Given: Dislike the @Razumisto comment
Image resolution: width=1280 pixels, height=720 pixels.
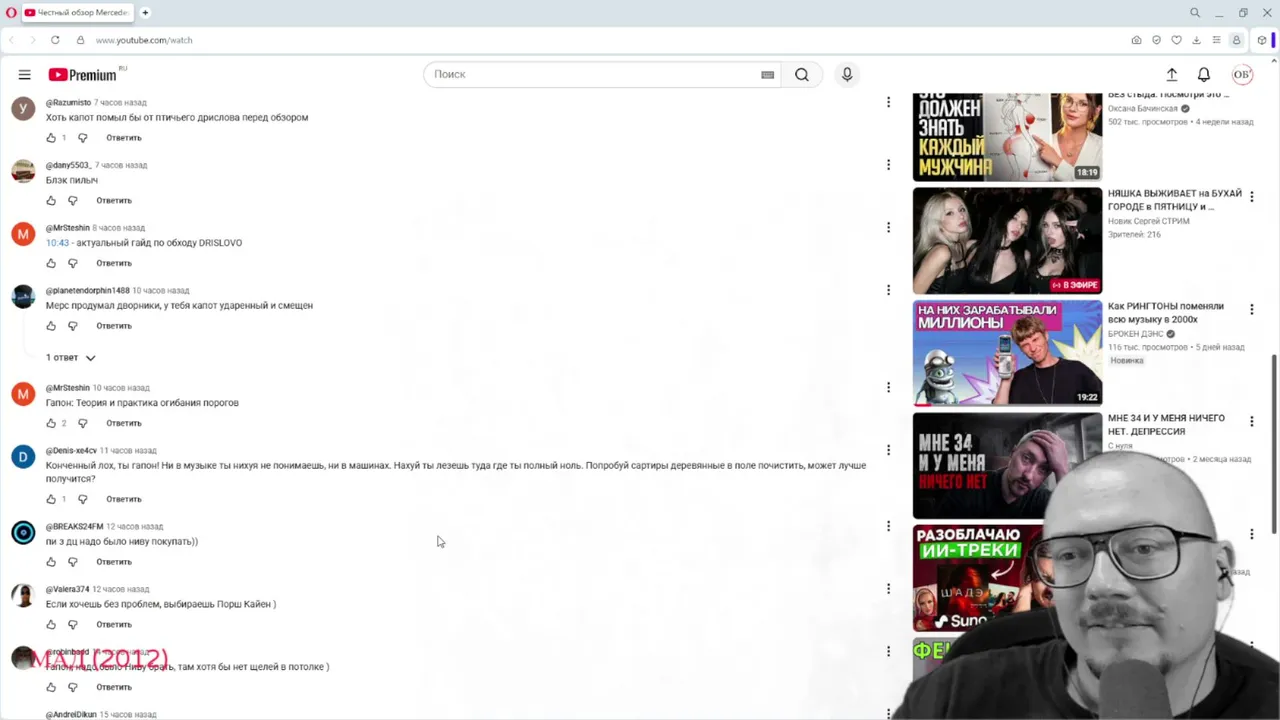Looking at the screenshot, I should pyautogui.click(x=82, y=138).
